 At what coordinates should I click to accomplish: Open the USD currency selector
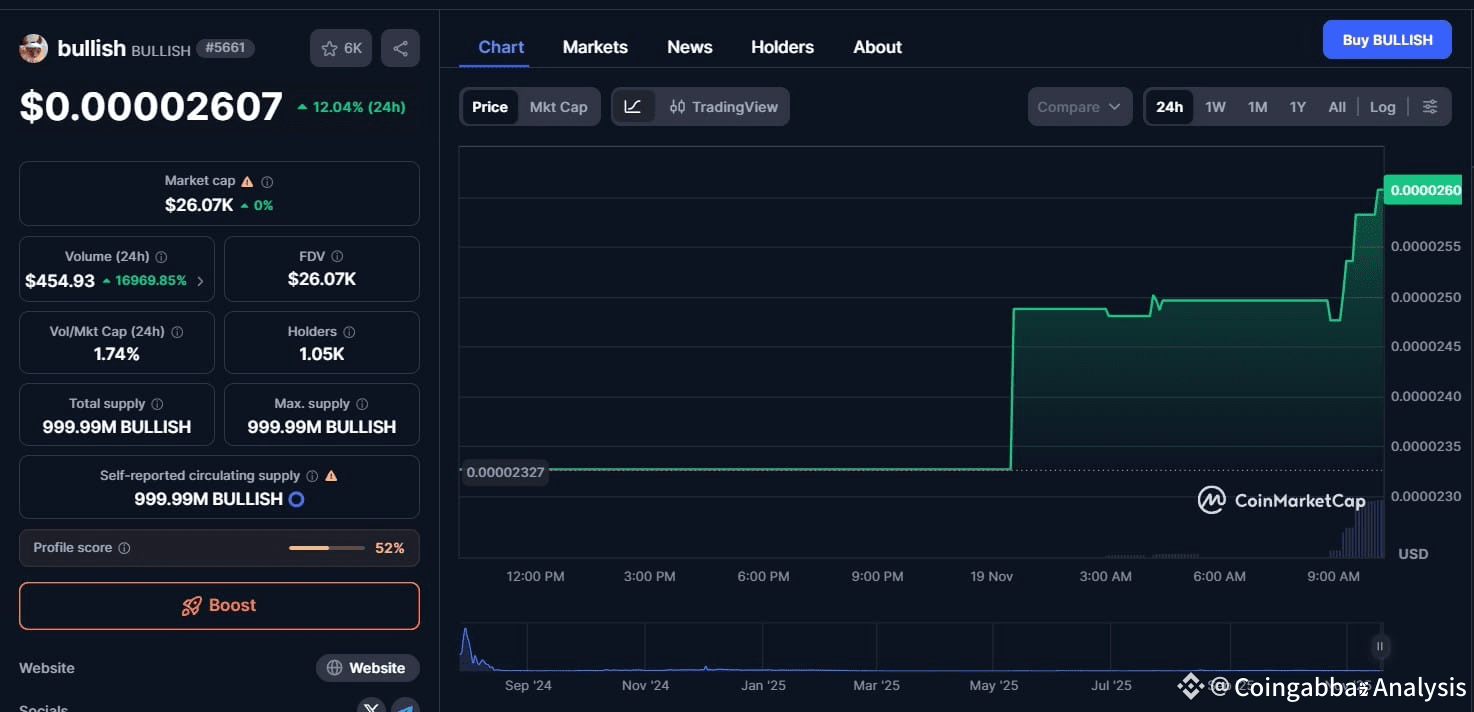click(x=1412, y=553)
